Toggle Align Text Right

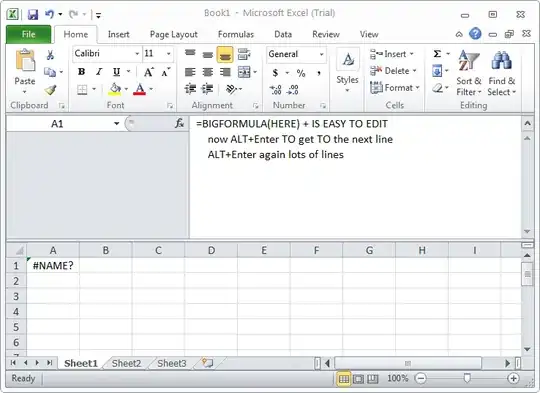[x=225, y=72]
